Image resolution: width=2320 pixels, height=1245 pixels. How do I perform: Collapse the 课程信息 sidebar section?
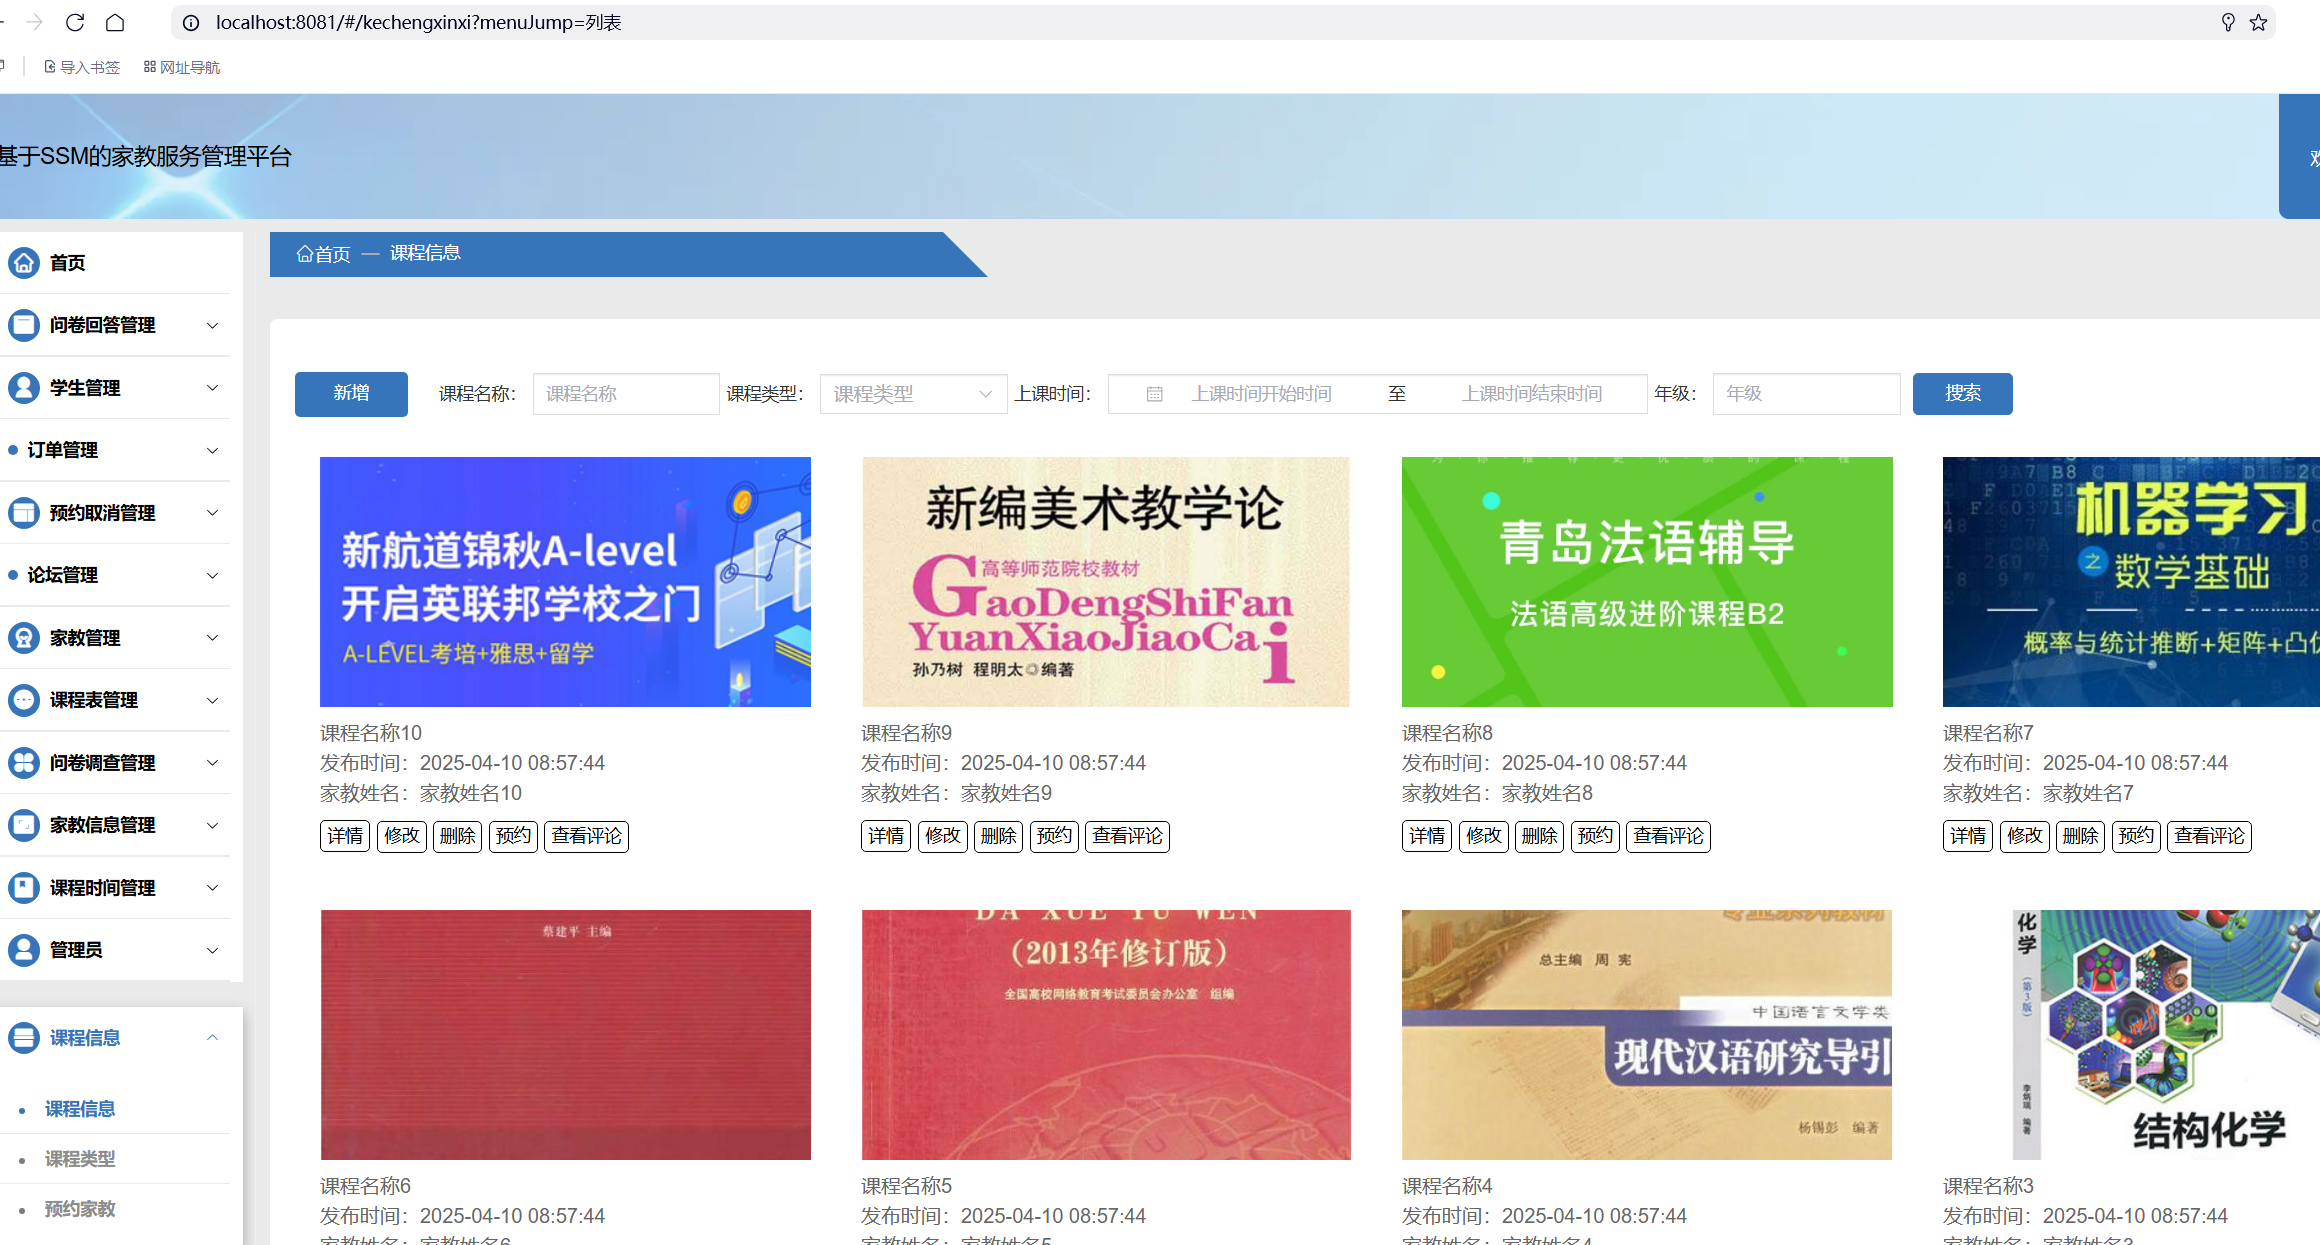pos(212,1038)
